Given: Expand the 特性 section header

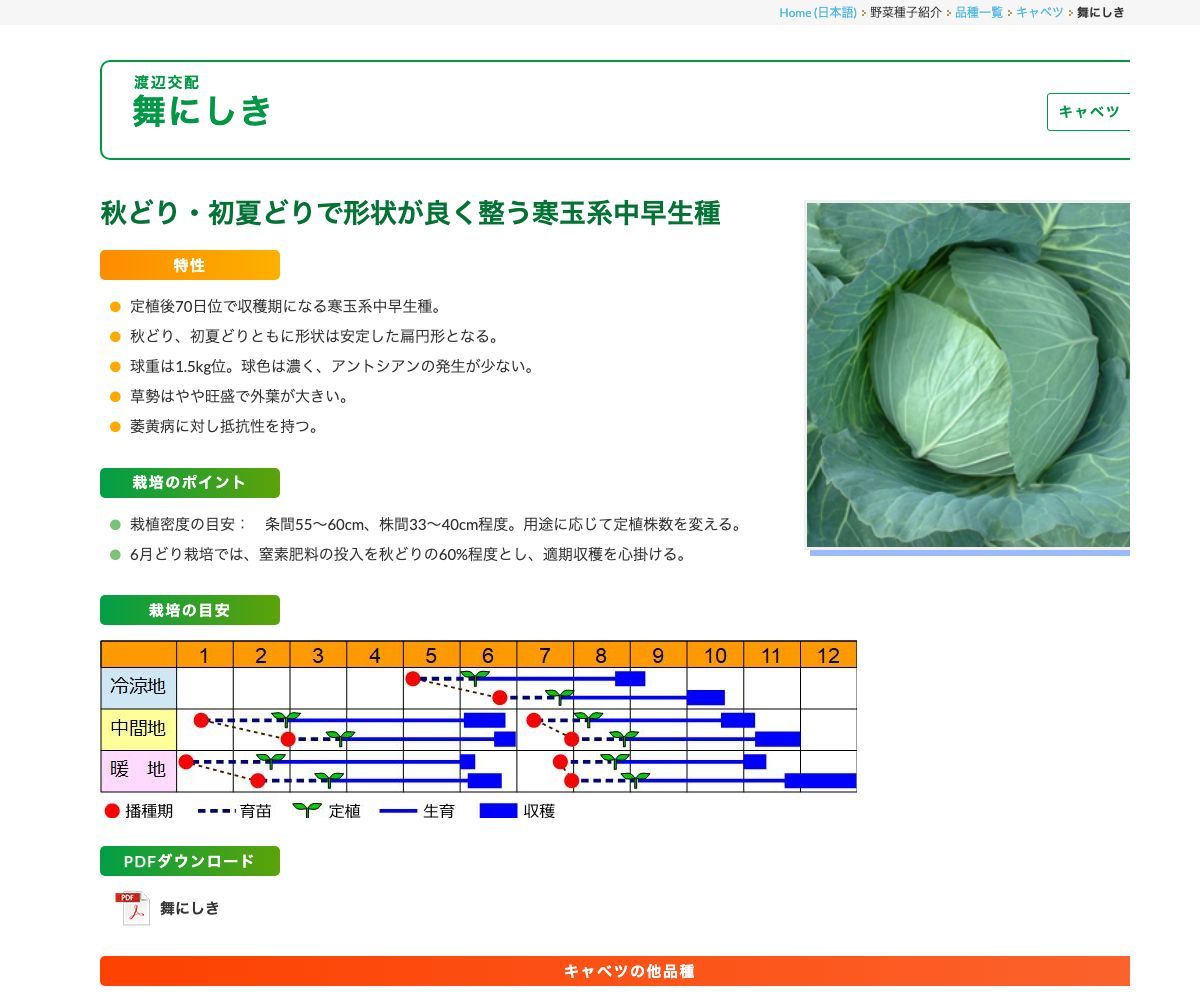Looking at the screenshot, I should (188, 265).
